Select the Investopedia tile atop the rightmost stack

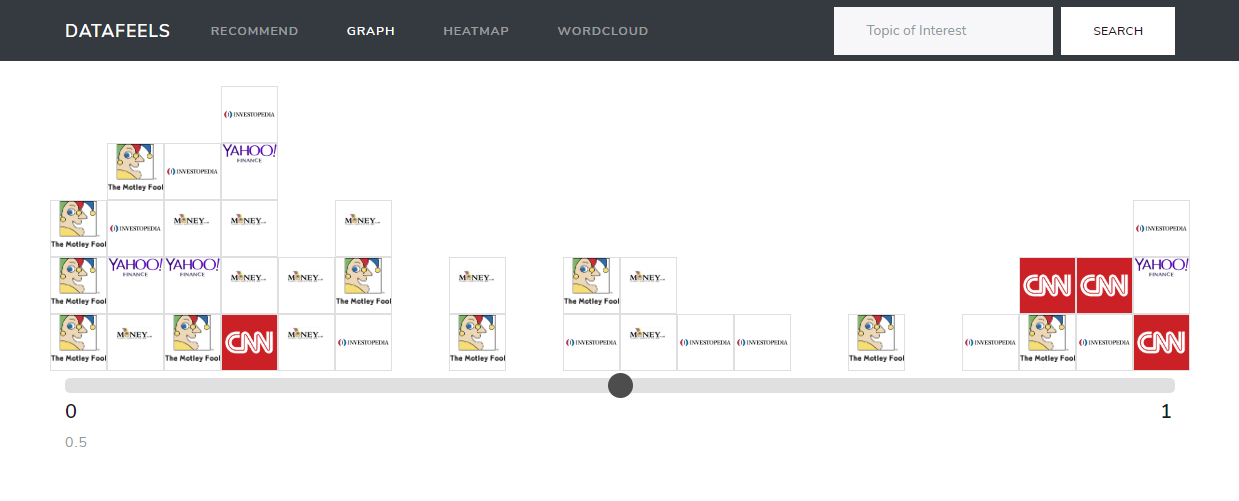click(1161, 228)
